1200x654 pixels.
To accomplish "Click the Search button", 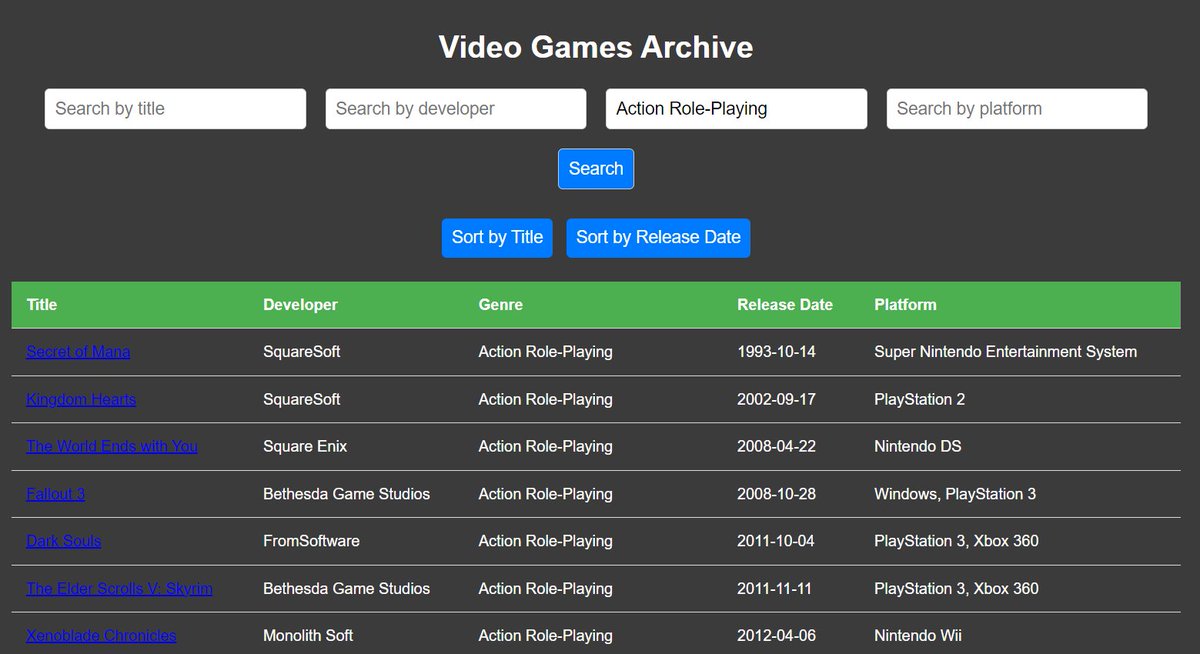I will pos(596,169).
